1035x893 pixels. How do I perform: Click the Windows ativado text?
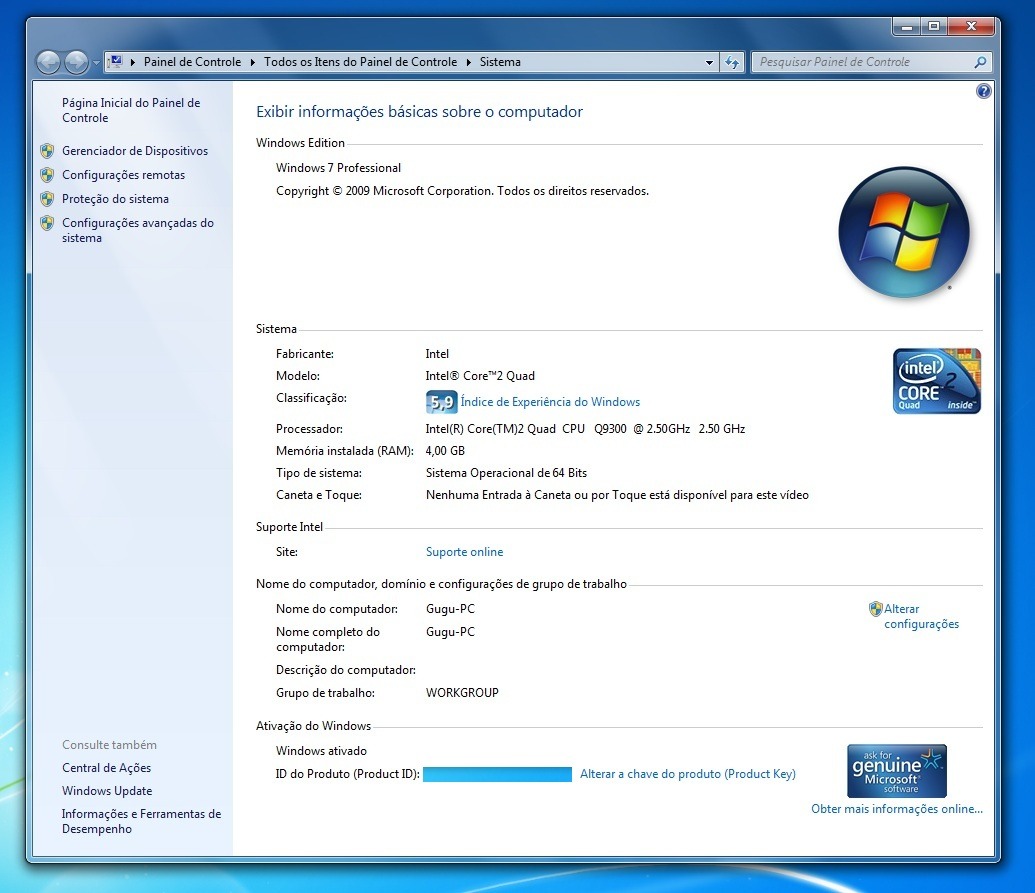coord(321,751)
